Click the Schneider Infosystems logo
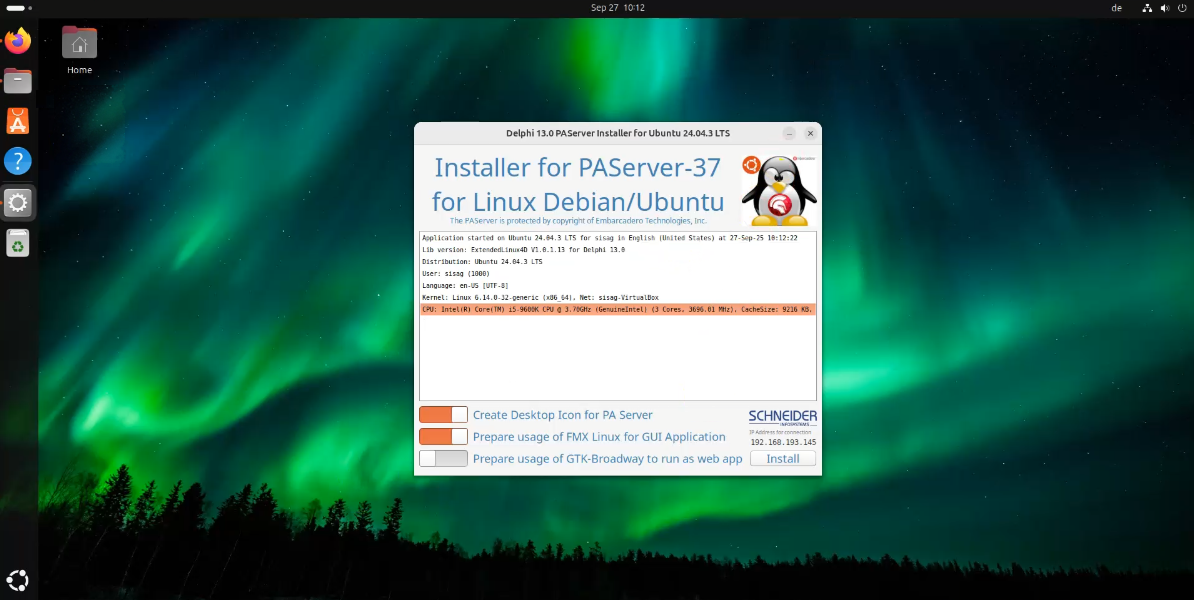Viewport: 1194px width, 600px height. click(782, 418)
